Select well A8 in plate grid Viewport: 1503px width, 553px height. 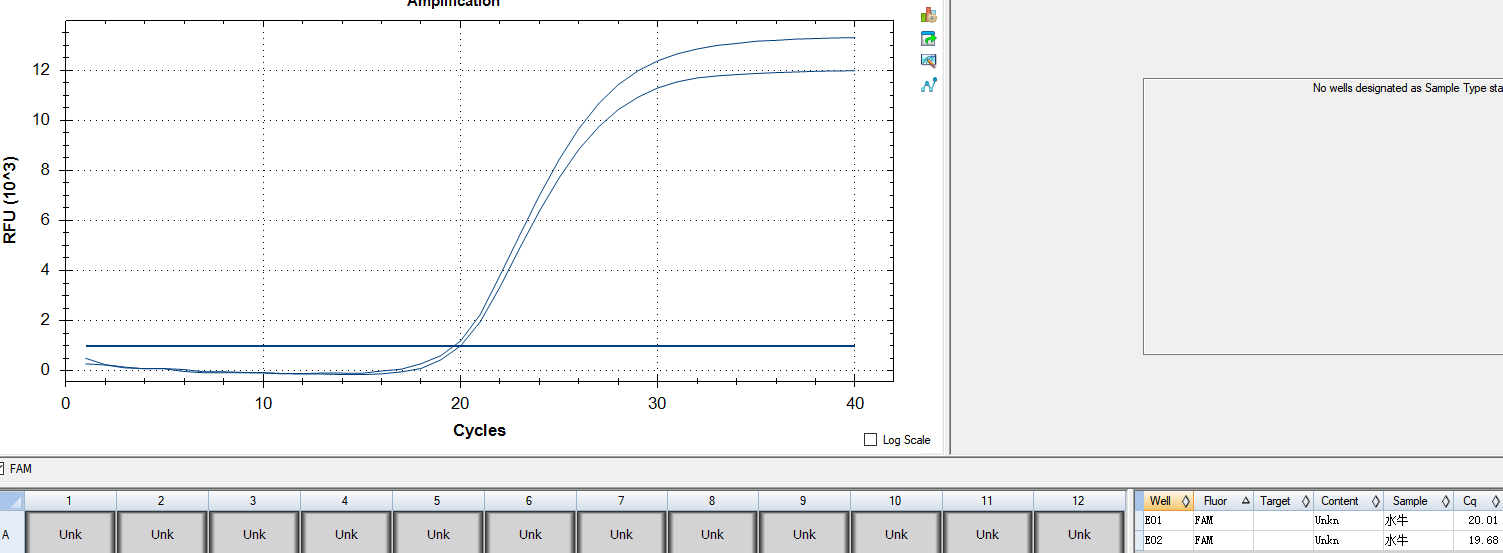(x=712, y=532)
